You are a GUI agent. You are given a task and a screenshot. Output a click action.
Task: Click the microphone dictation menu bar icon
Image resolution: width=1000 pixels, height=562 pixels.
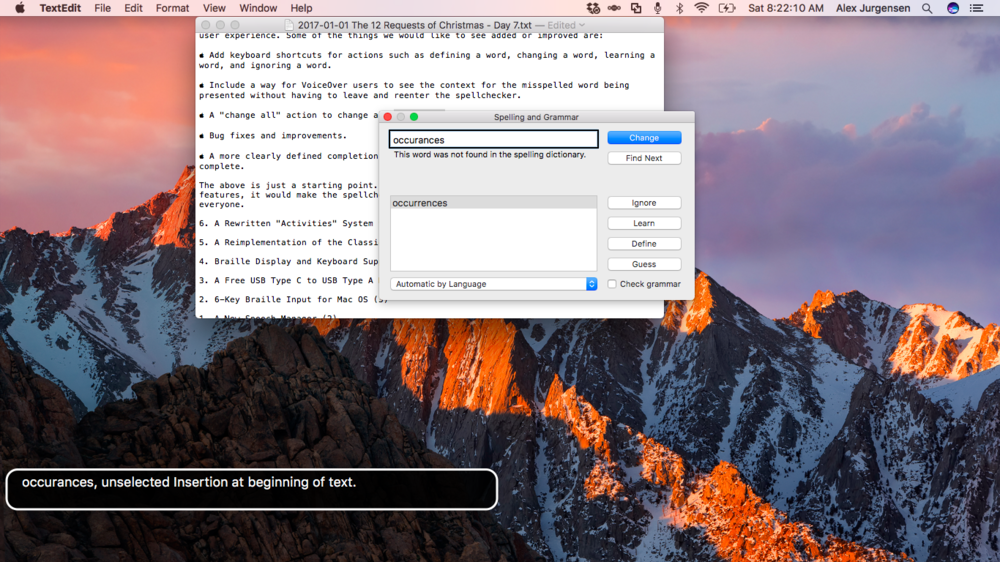[x=657, y=8]
